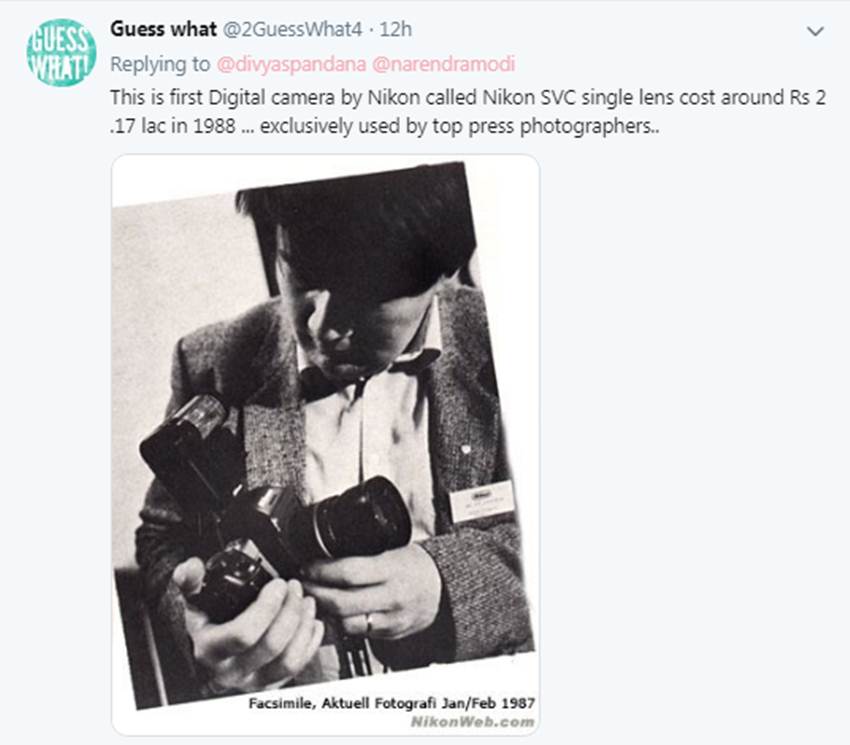The height and width of the screenshot is (745, 850).
Task: Open the "Guess what" display name profile
Action: [x=163, y=29]
